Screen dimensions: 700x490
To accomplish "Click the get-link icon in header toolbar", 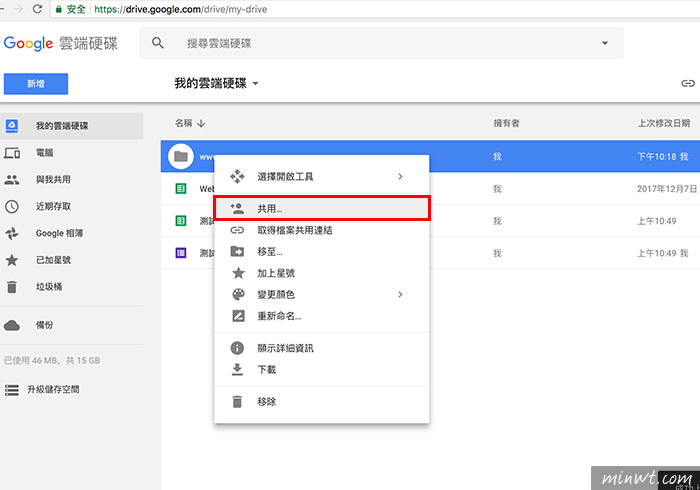I will [x=688, y=83].
